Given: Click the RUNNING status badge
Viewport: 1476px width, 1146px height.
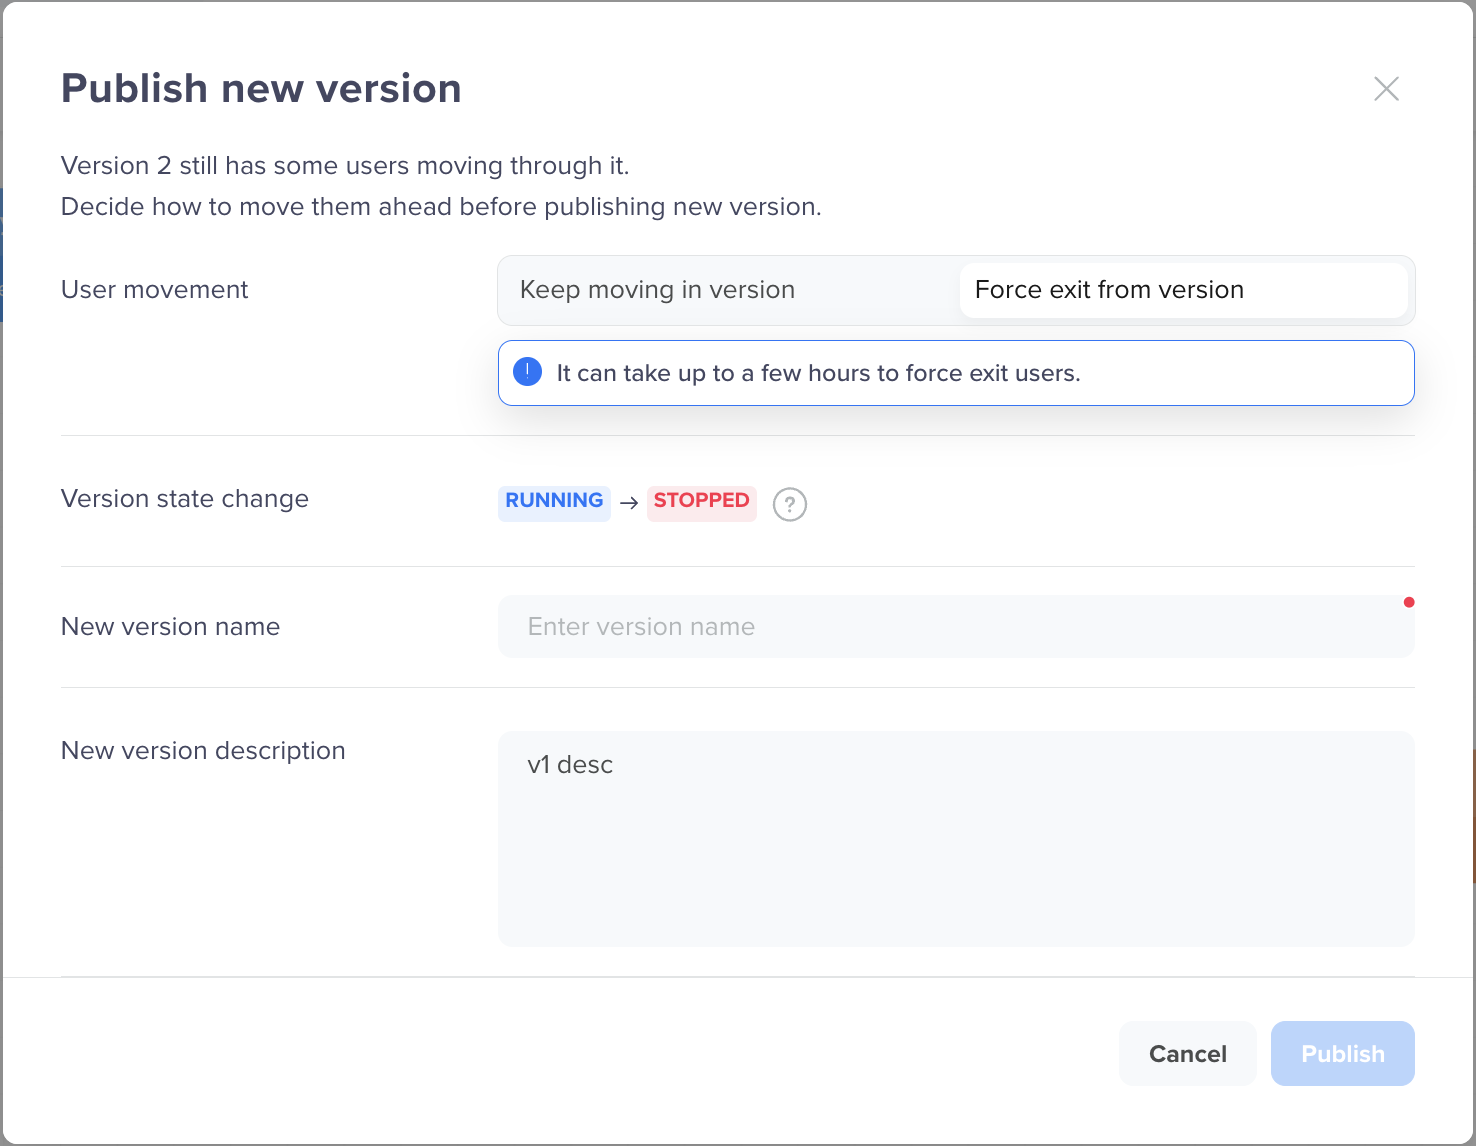Looking at the screenshot, I should [x=554, y=501].
